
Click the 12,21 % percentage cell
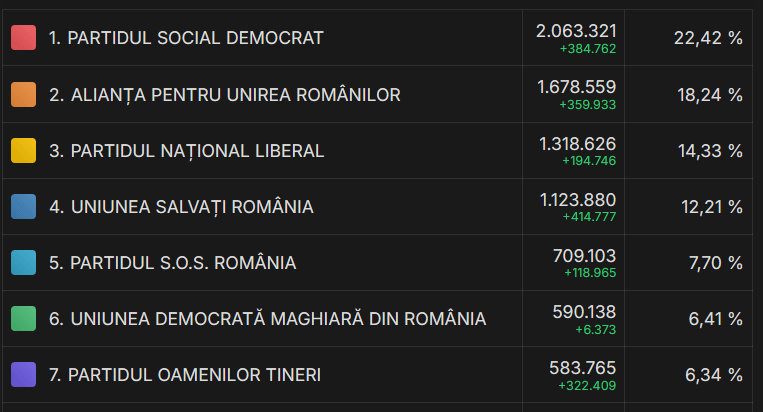click(x=708, y=207)
